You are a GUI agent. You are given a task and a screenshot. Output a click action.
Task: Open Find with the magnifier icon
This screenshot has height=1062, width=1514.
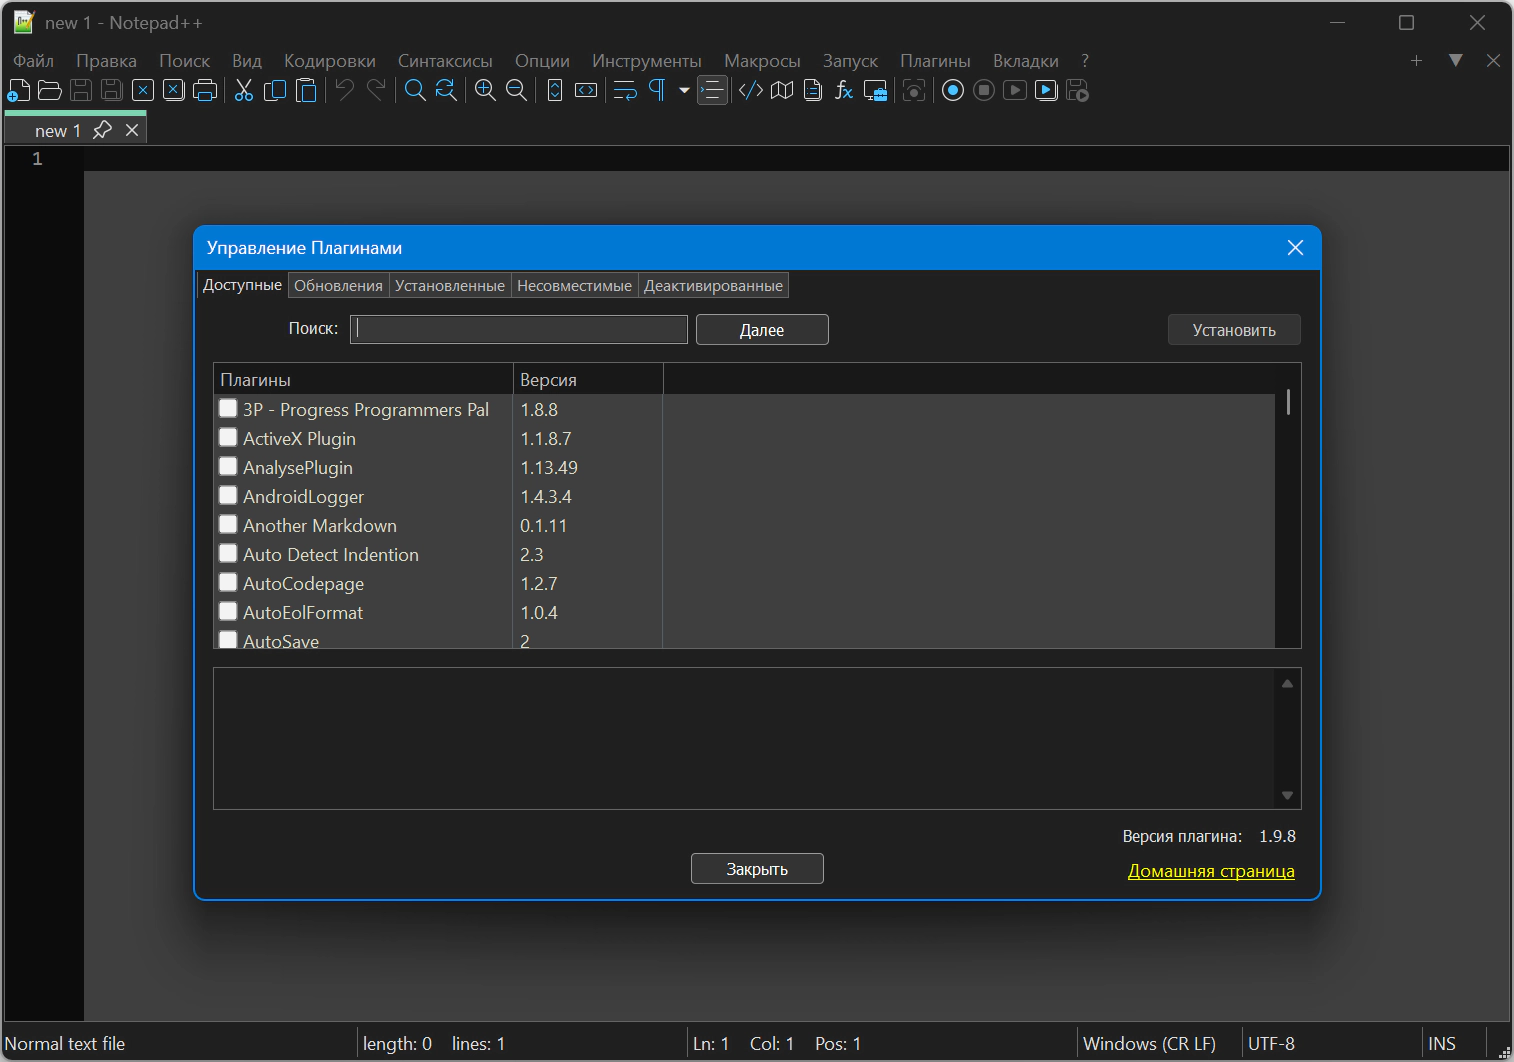tap(415, 91)
